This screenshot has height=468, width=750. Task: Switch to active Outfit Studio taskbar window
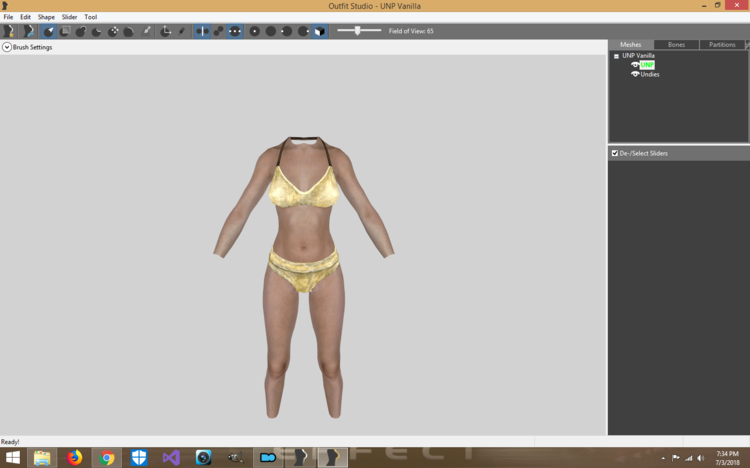pos(332,458)
